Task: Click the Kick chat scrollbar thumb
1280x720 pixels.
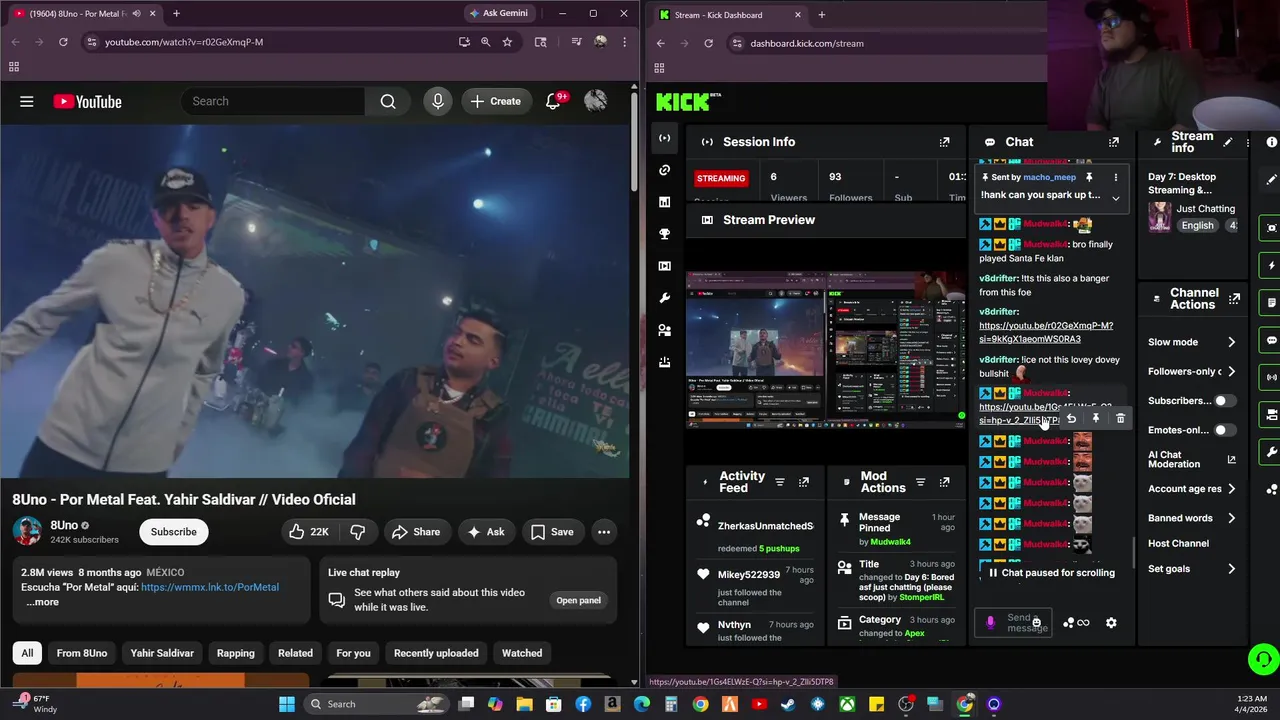Action: [x=1132, y=553]
